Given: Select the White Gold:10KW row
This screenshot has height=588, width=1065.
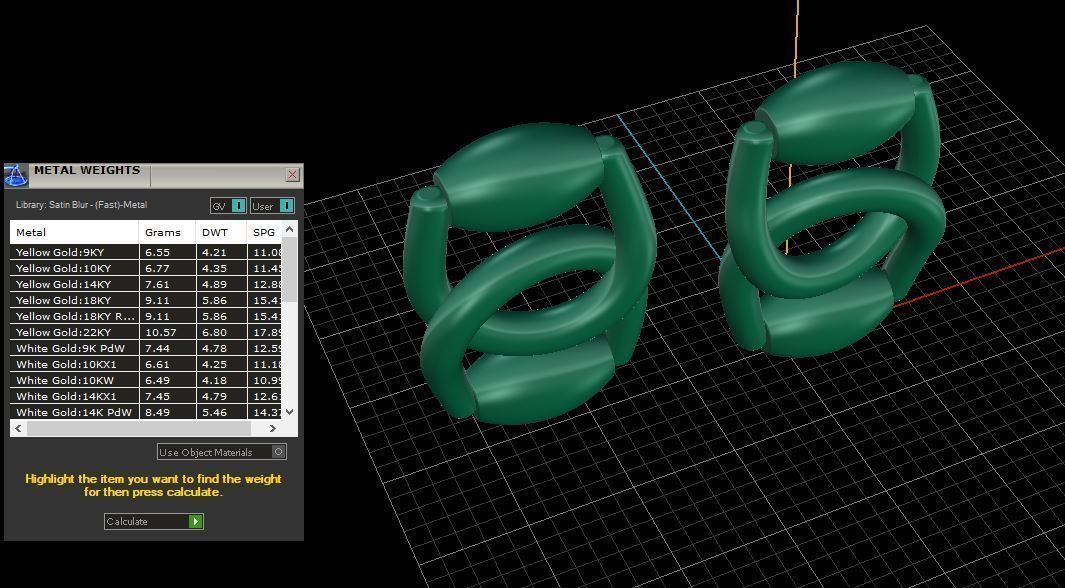Looking at the screenshot, I should [146, 380].
